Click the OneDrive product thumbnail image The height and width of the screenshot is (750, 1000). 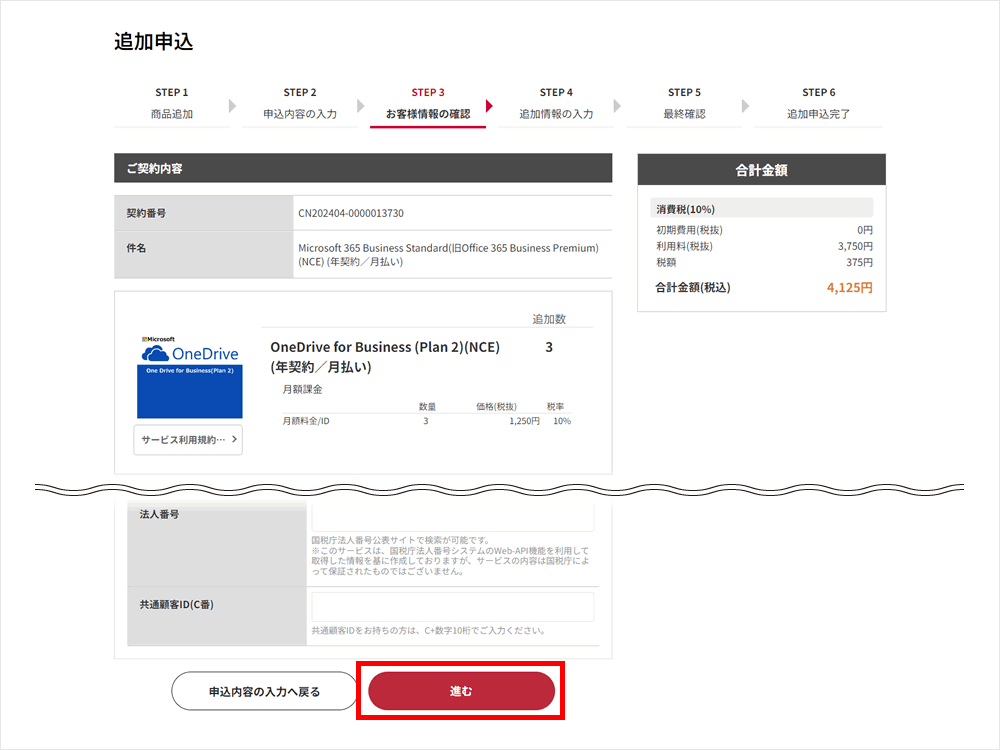[189, 376]
